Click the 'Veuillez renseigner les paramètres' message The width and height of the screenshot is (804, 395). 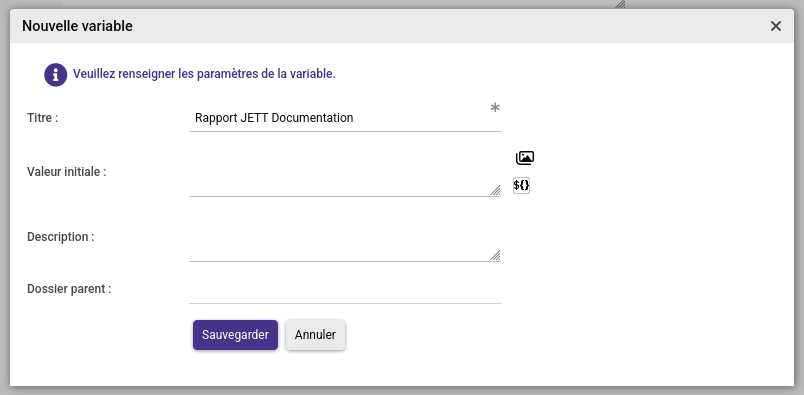(x=204, y=74)
